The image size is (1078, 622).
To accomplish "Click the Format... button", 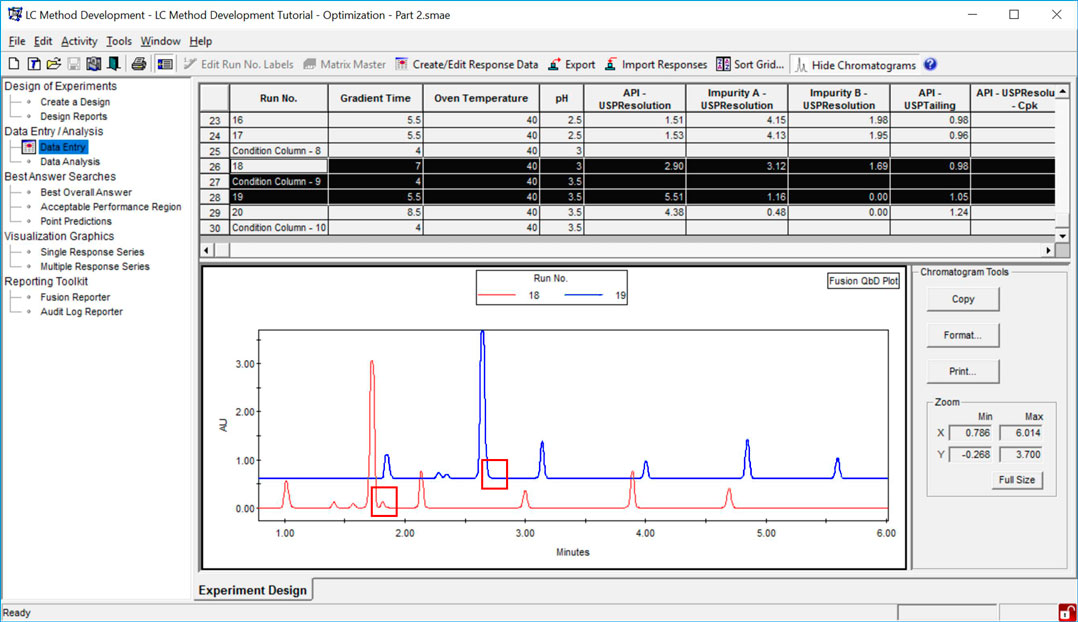I will [962, 335].
